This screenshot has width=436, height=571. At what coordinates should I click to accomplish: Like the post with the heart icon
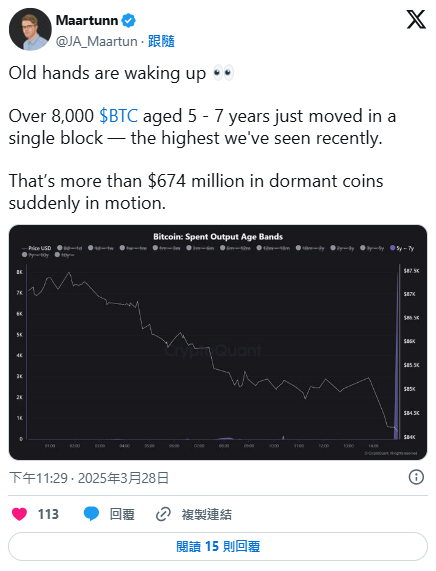(x=19, y=514)
